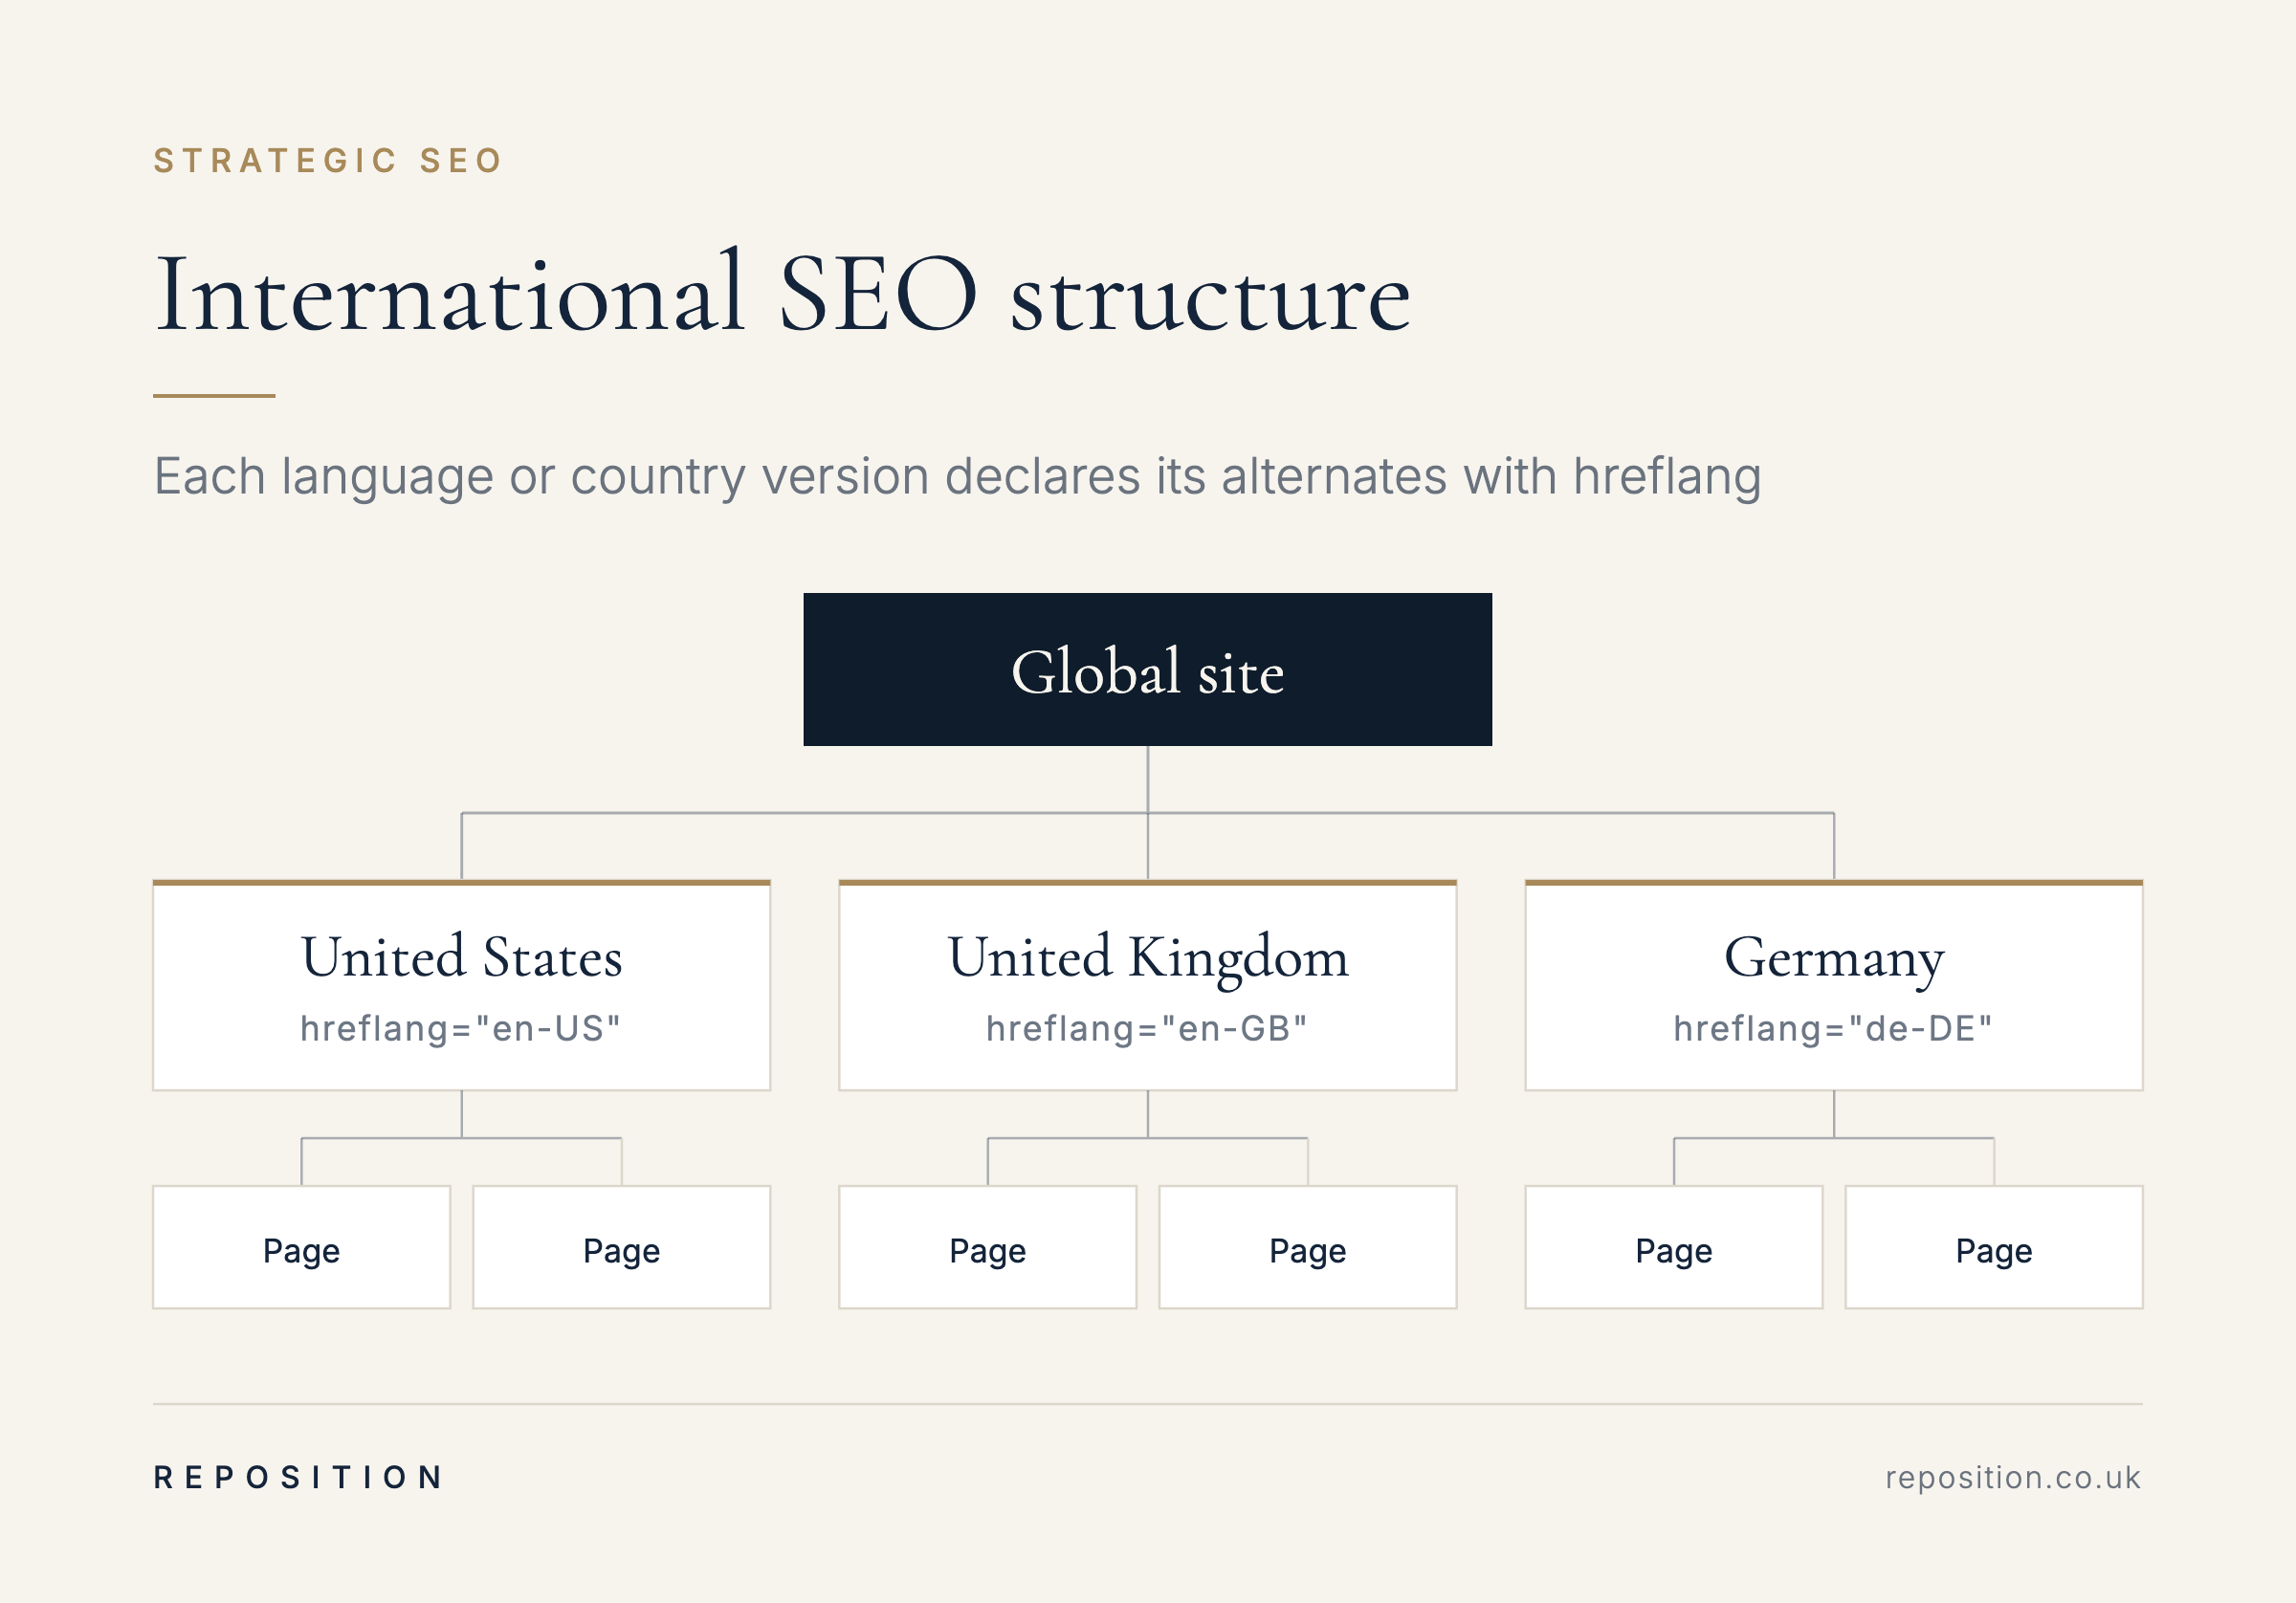Click the REPOSITION brand wordmark
Image resolution: width=2296 pixels, height=1603 pixels.
(298, 1477)
